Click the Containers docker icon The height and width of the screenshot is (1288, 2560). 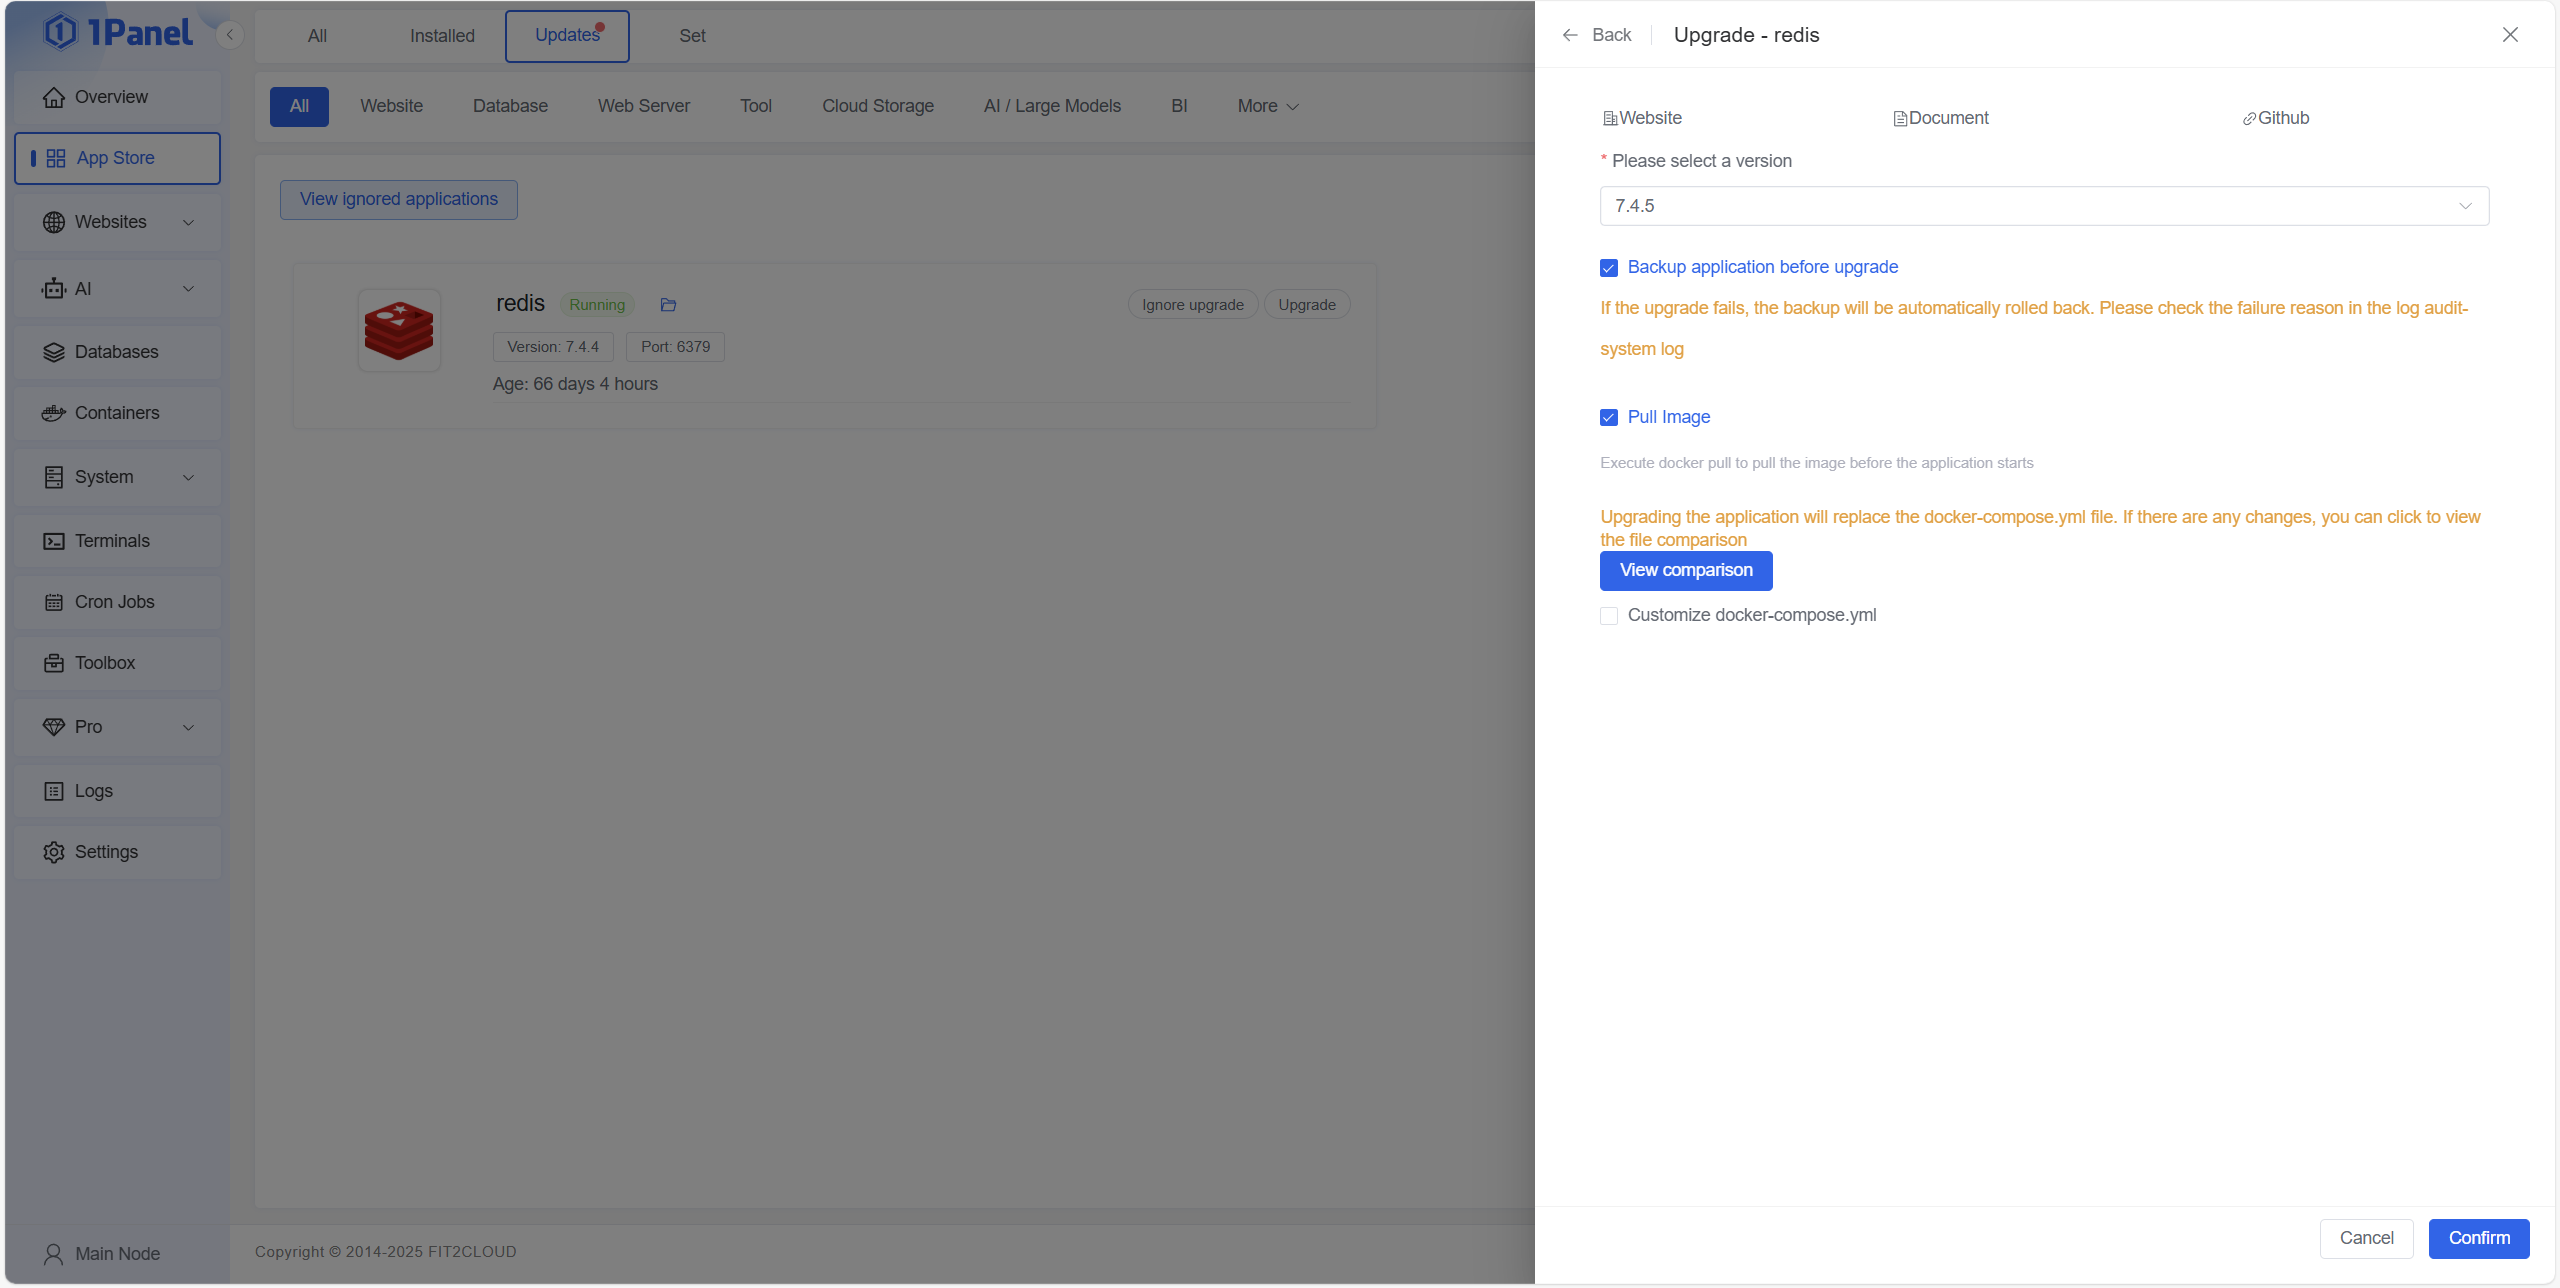tap(54, 413)
